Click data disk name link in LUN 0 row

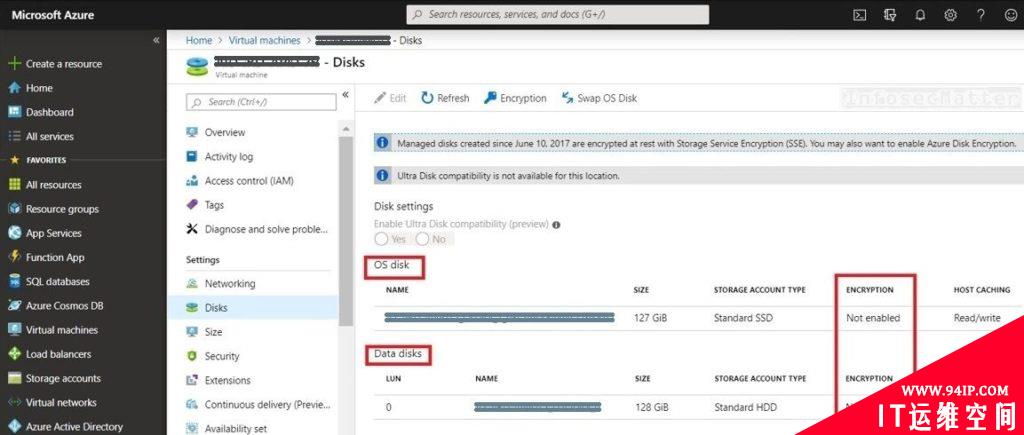tap(538, 407)
